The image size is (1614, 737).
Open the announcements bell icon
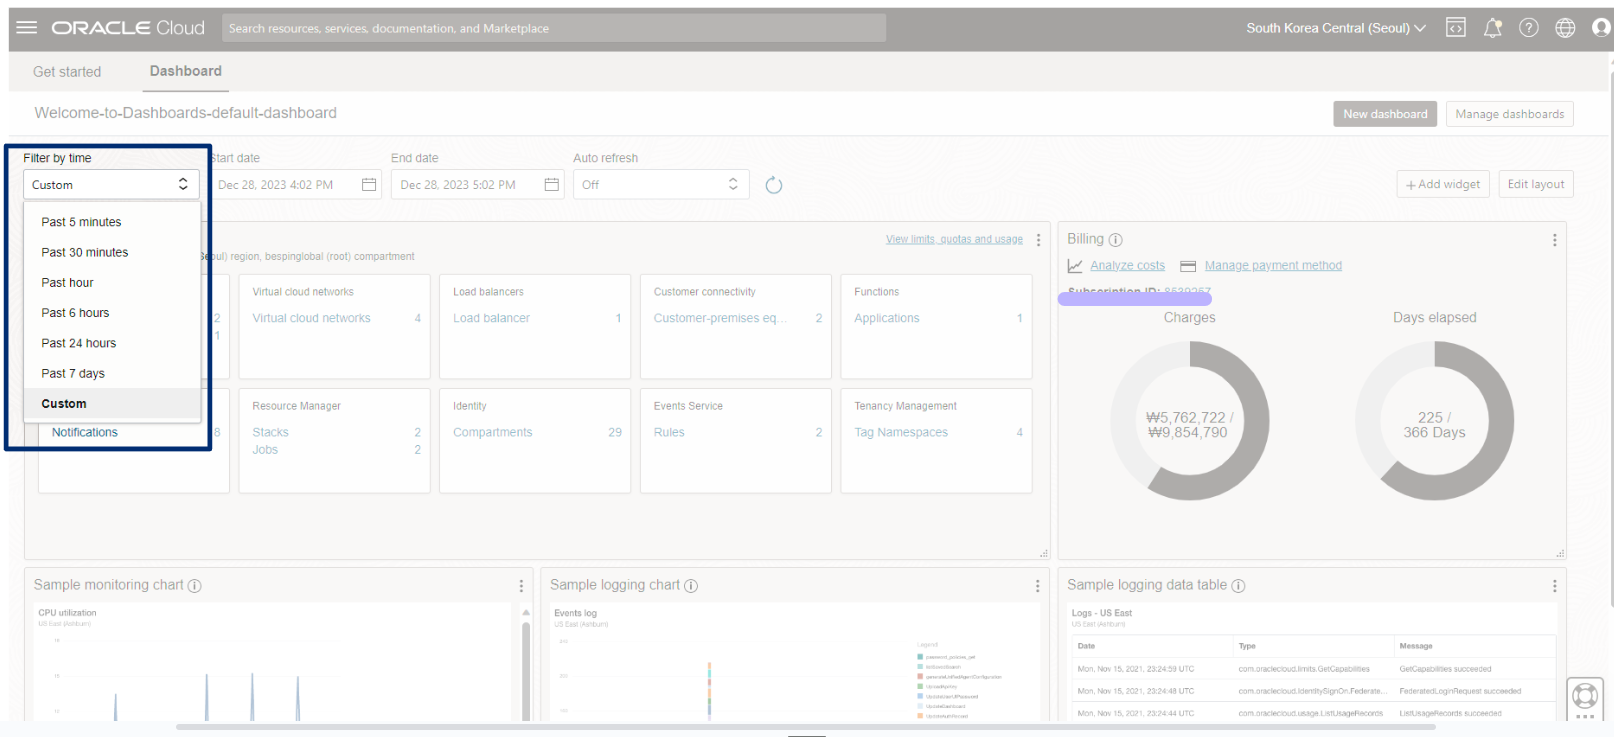1493,28
